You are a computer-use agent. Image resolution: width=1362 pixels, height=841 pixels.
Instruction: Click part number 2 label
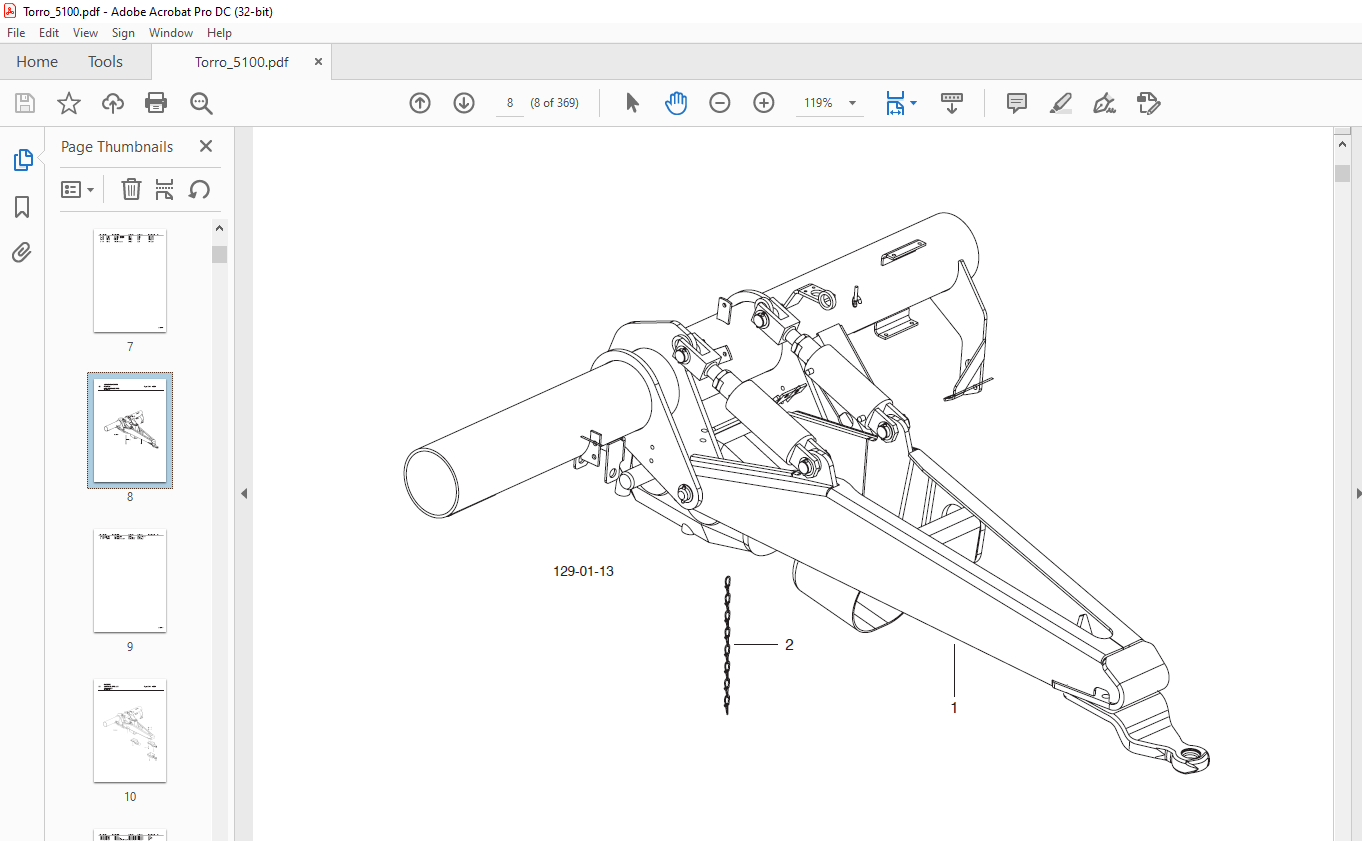(x=789, y=645)
